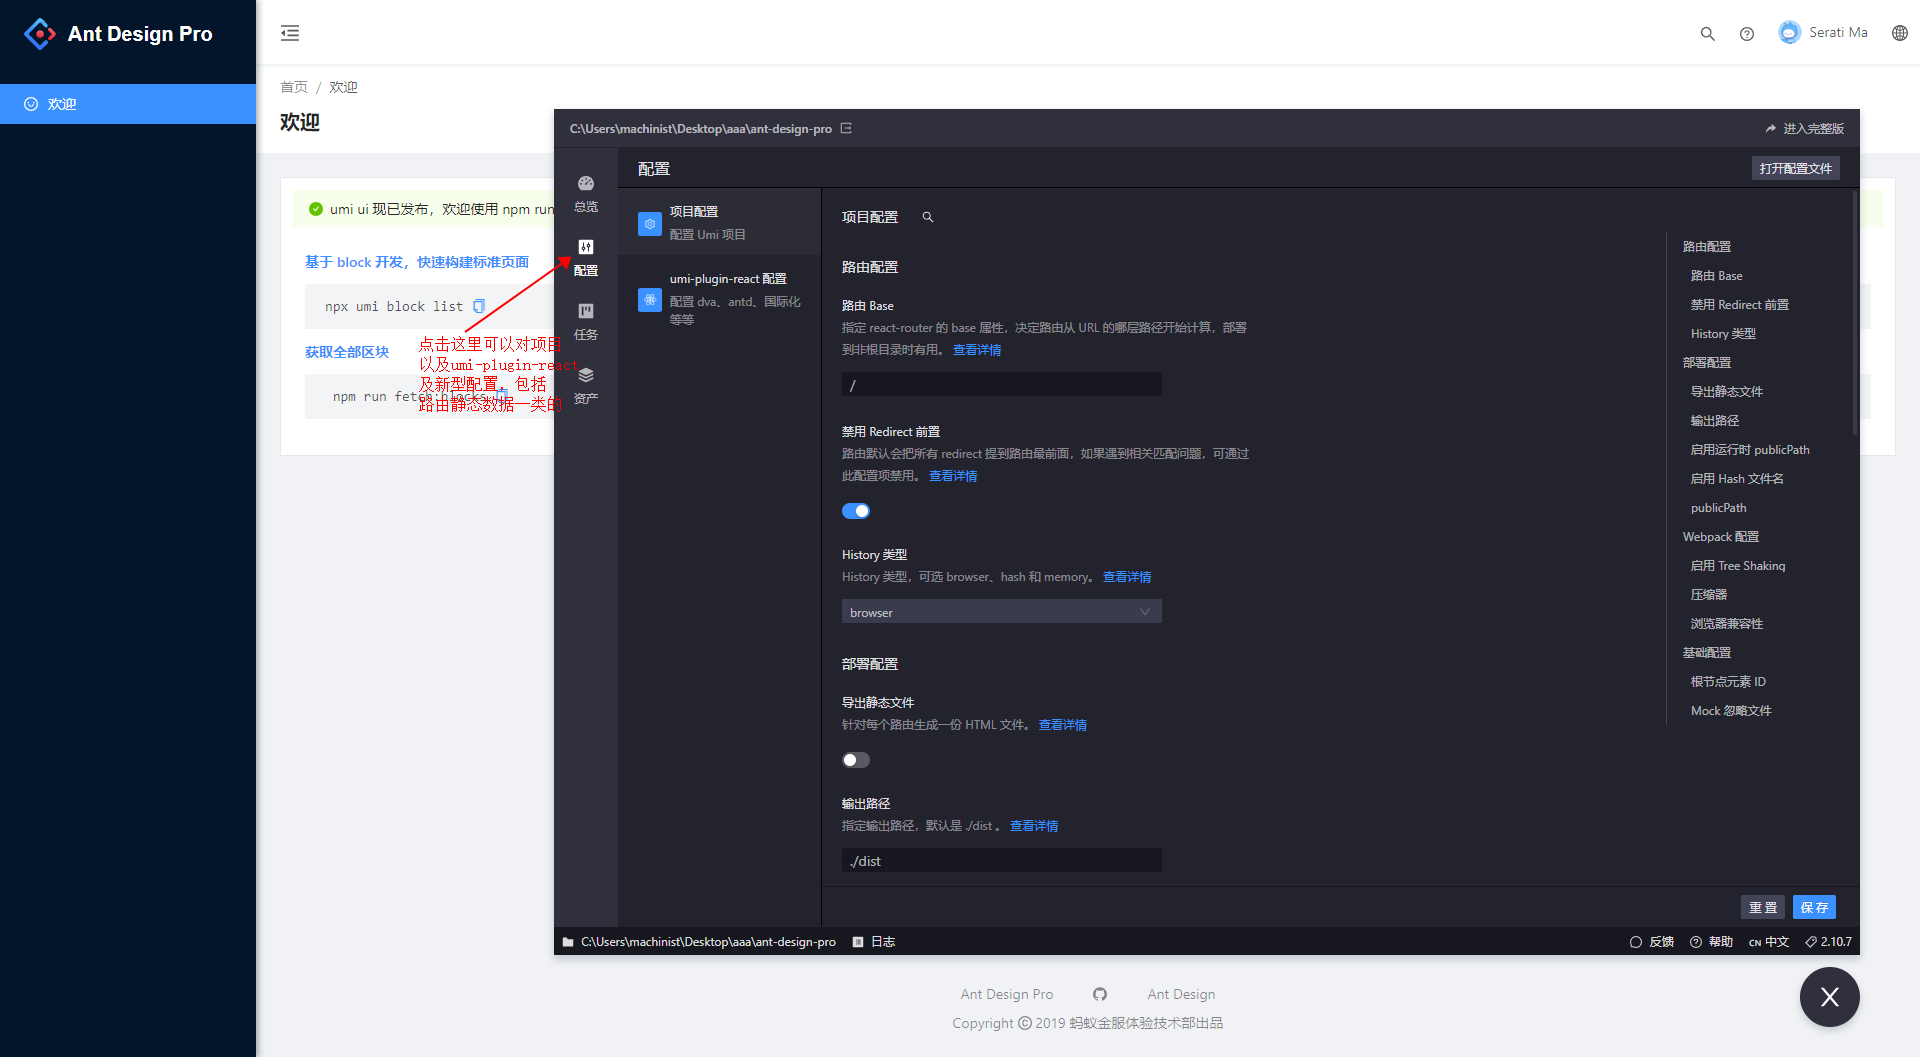
Task: Select umi-plugin-react 配置 in config list
Action: (x=720, y=298)
